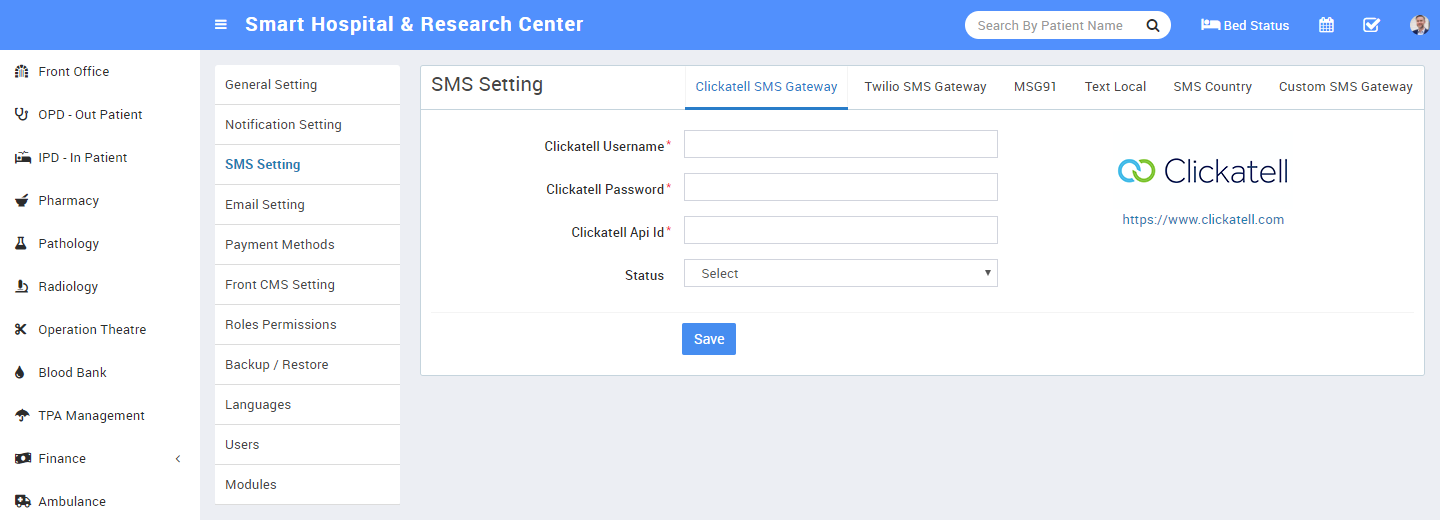This screenshot has height=520, width=1440.
Task: Switch to Twilio SMS Gateway tab
Action: point(925,87)
